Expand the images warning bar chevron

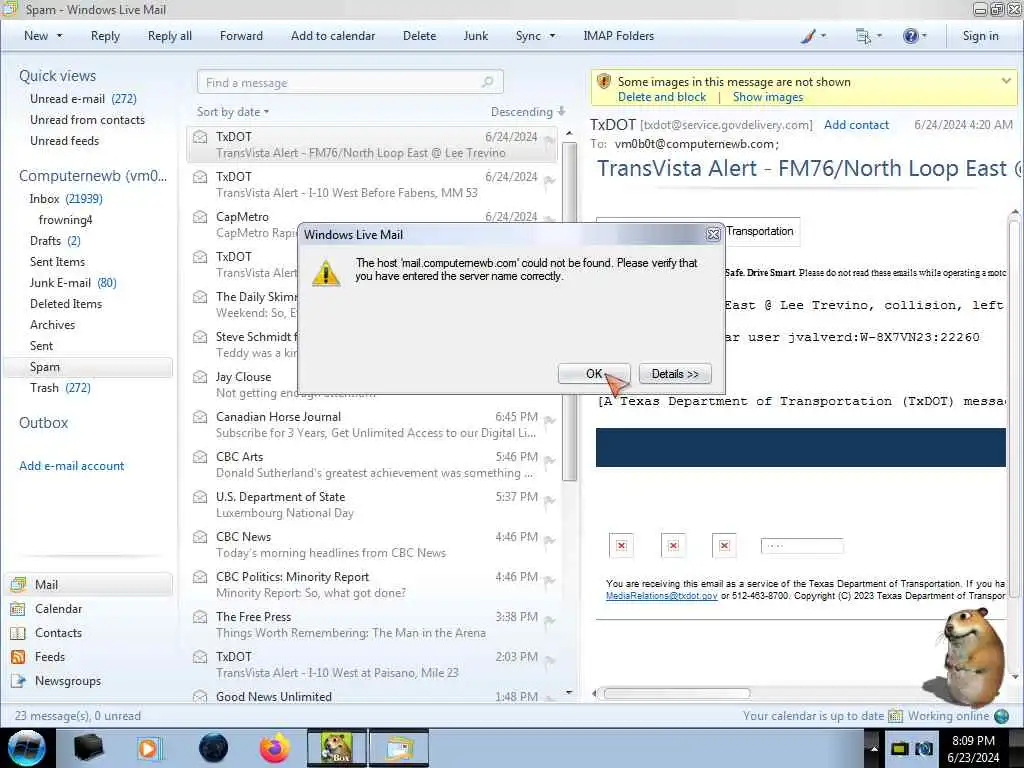point(1006,81)
